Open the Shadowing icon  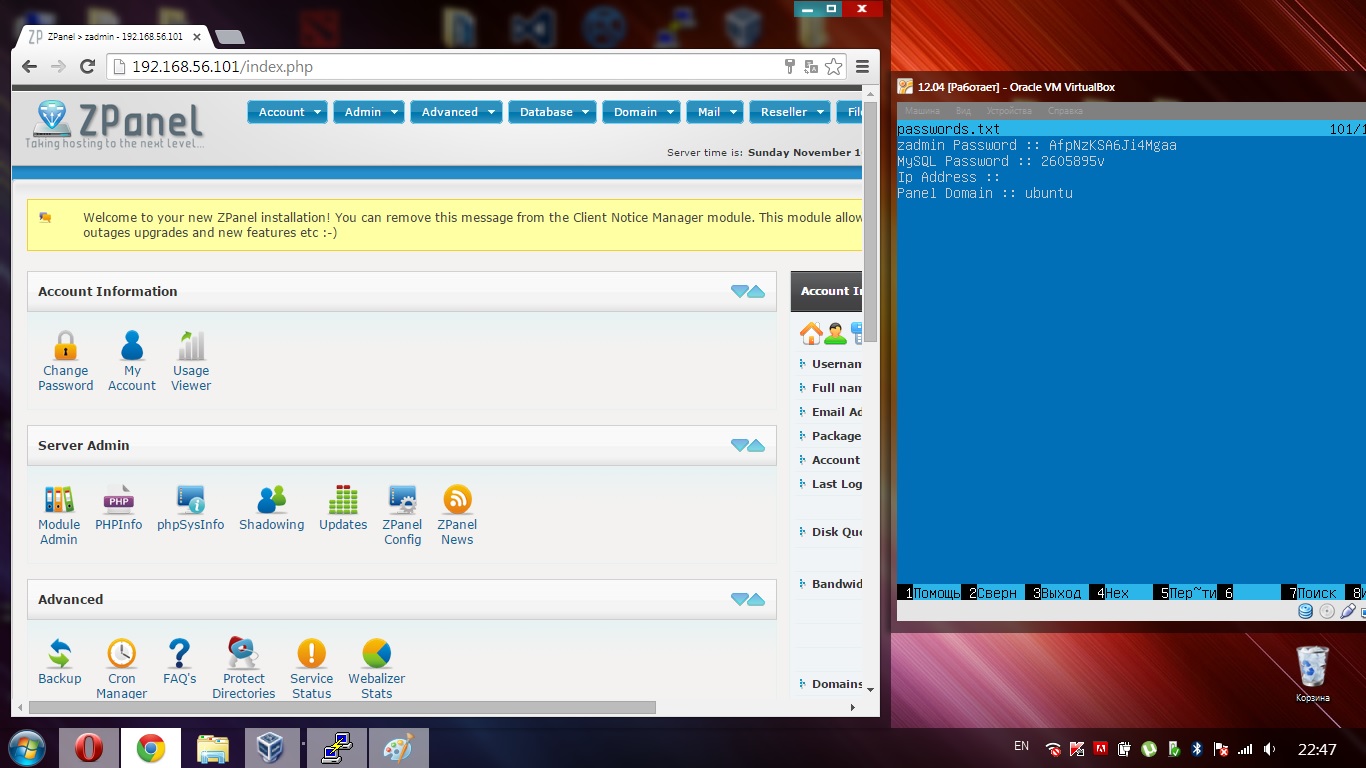(x=271, y=500)
